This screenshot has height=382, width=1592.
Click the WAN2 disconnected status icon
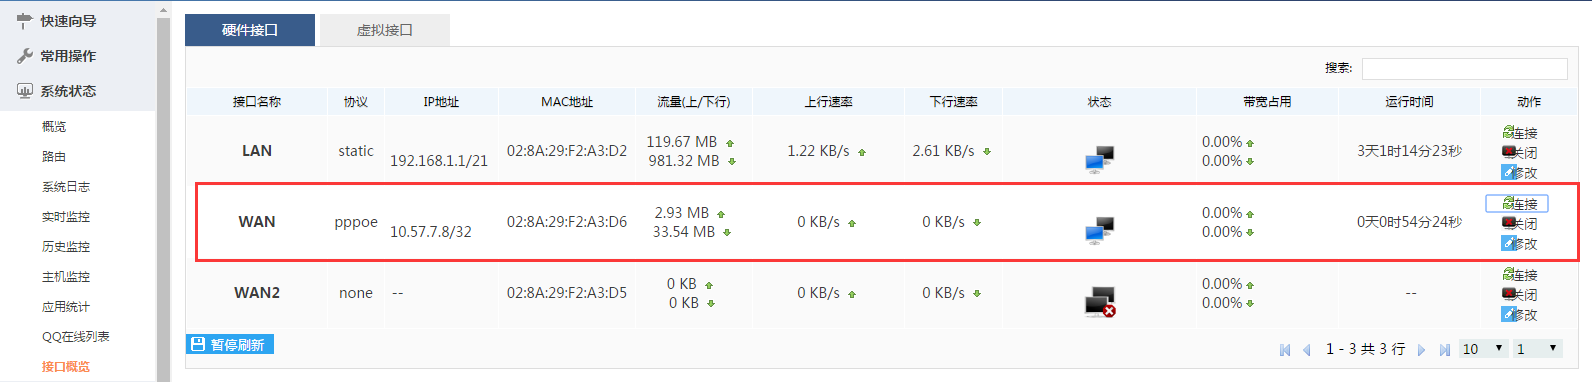1100,301
